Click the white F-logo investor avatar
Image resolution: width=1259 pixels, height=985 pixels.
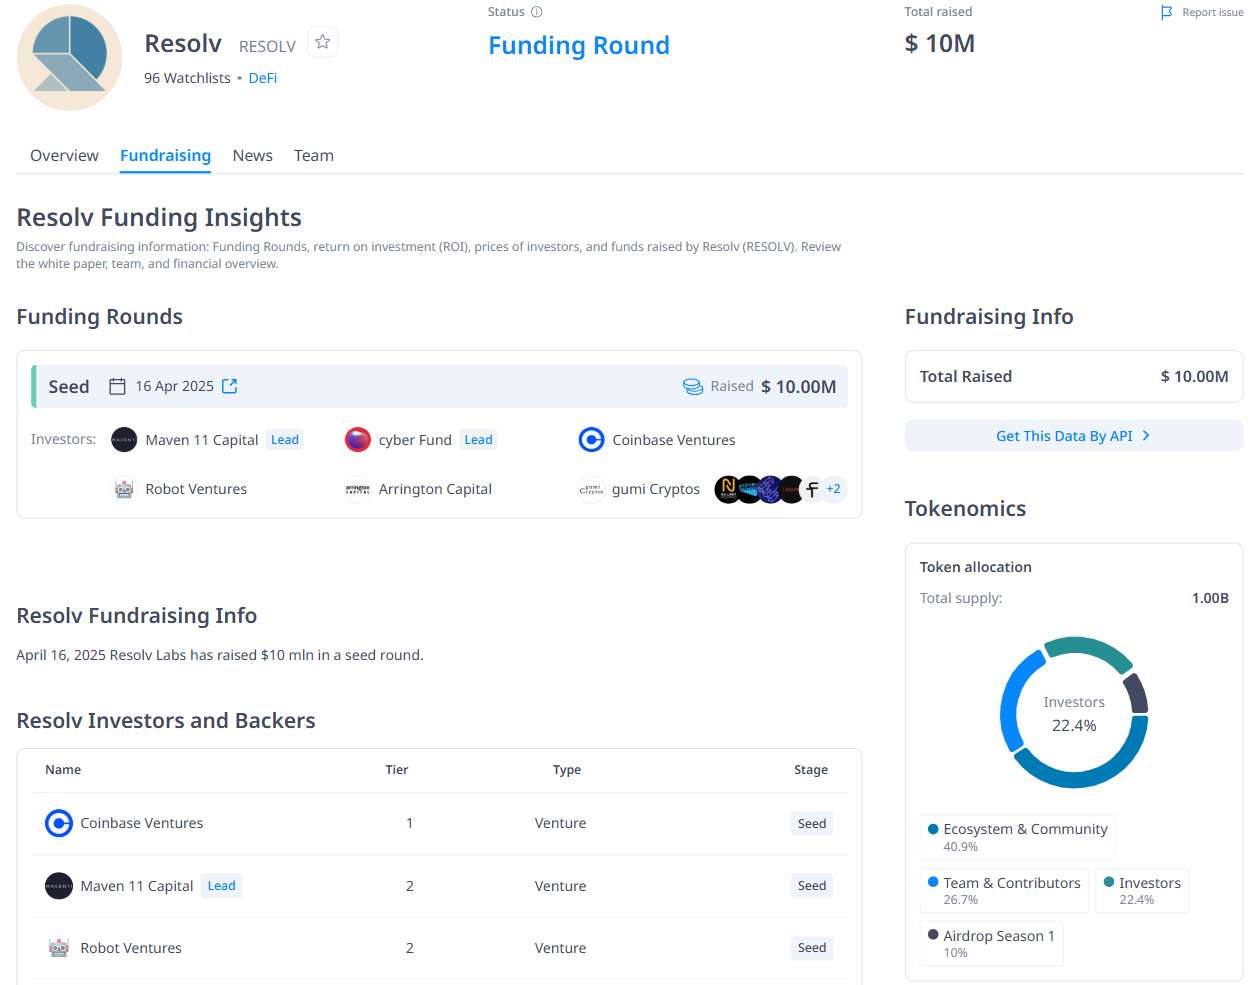click(813, 489)
